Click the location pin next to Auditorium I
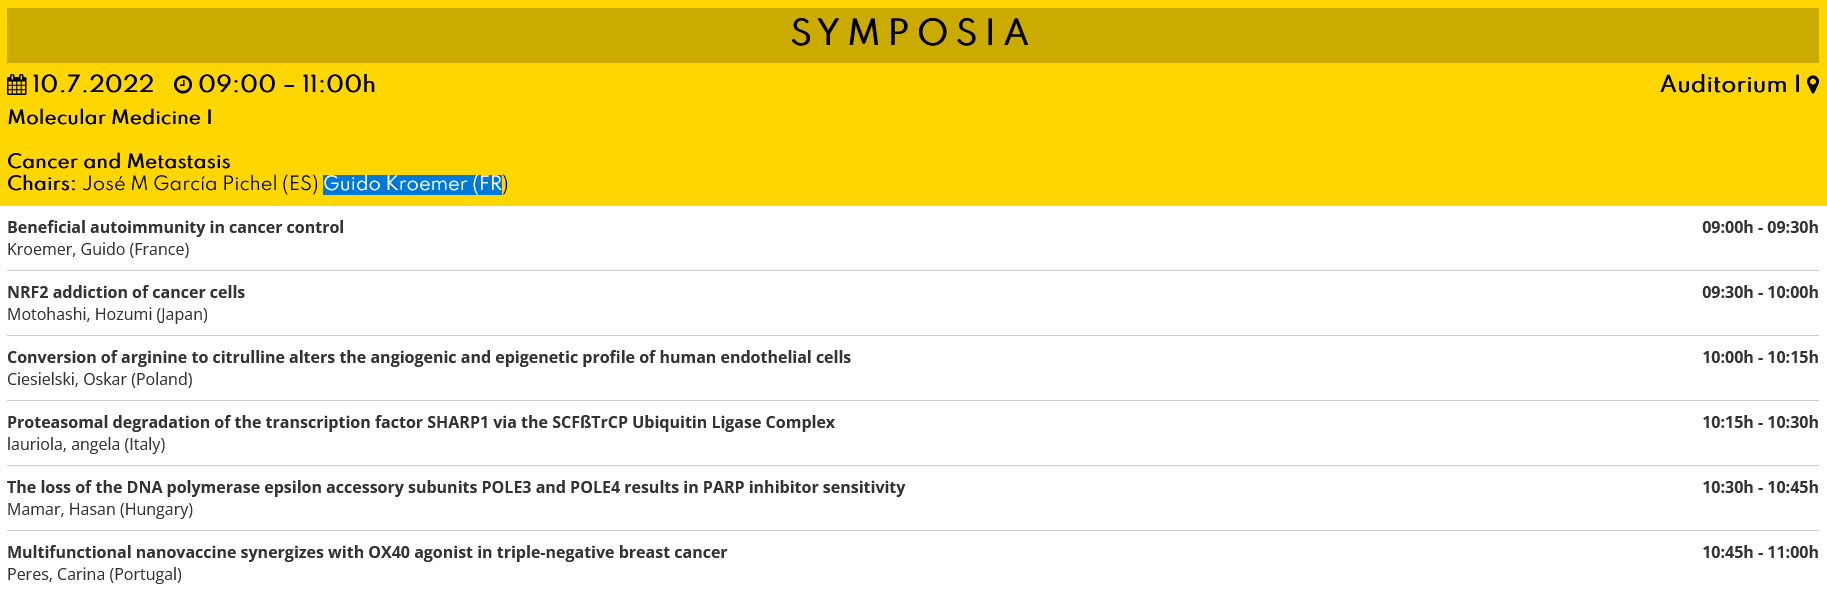Screen dimensions: 1827x605 pos(1813,86)
